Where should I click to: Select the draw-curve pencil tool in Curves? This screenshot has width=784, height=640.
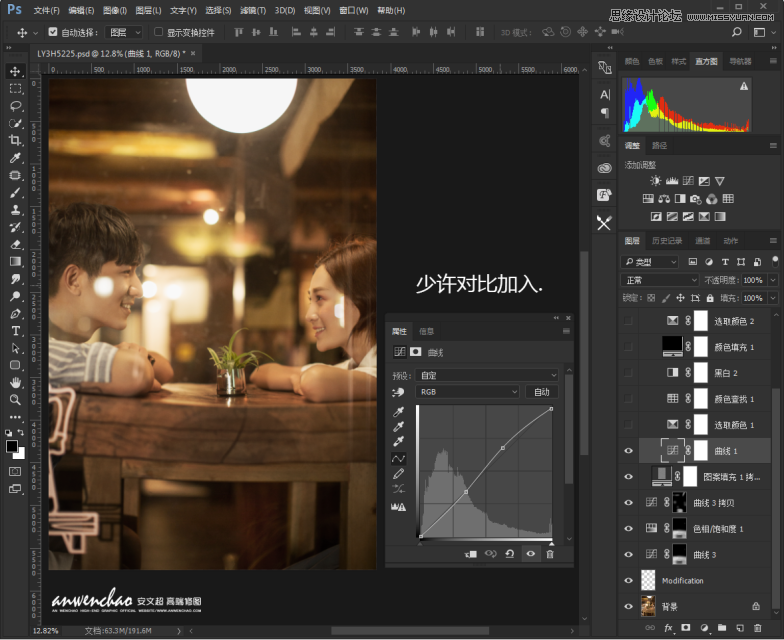coord(398,474)
